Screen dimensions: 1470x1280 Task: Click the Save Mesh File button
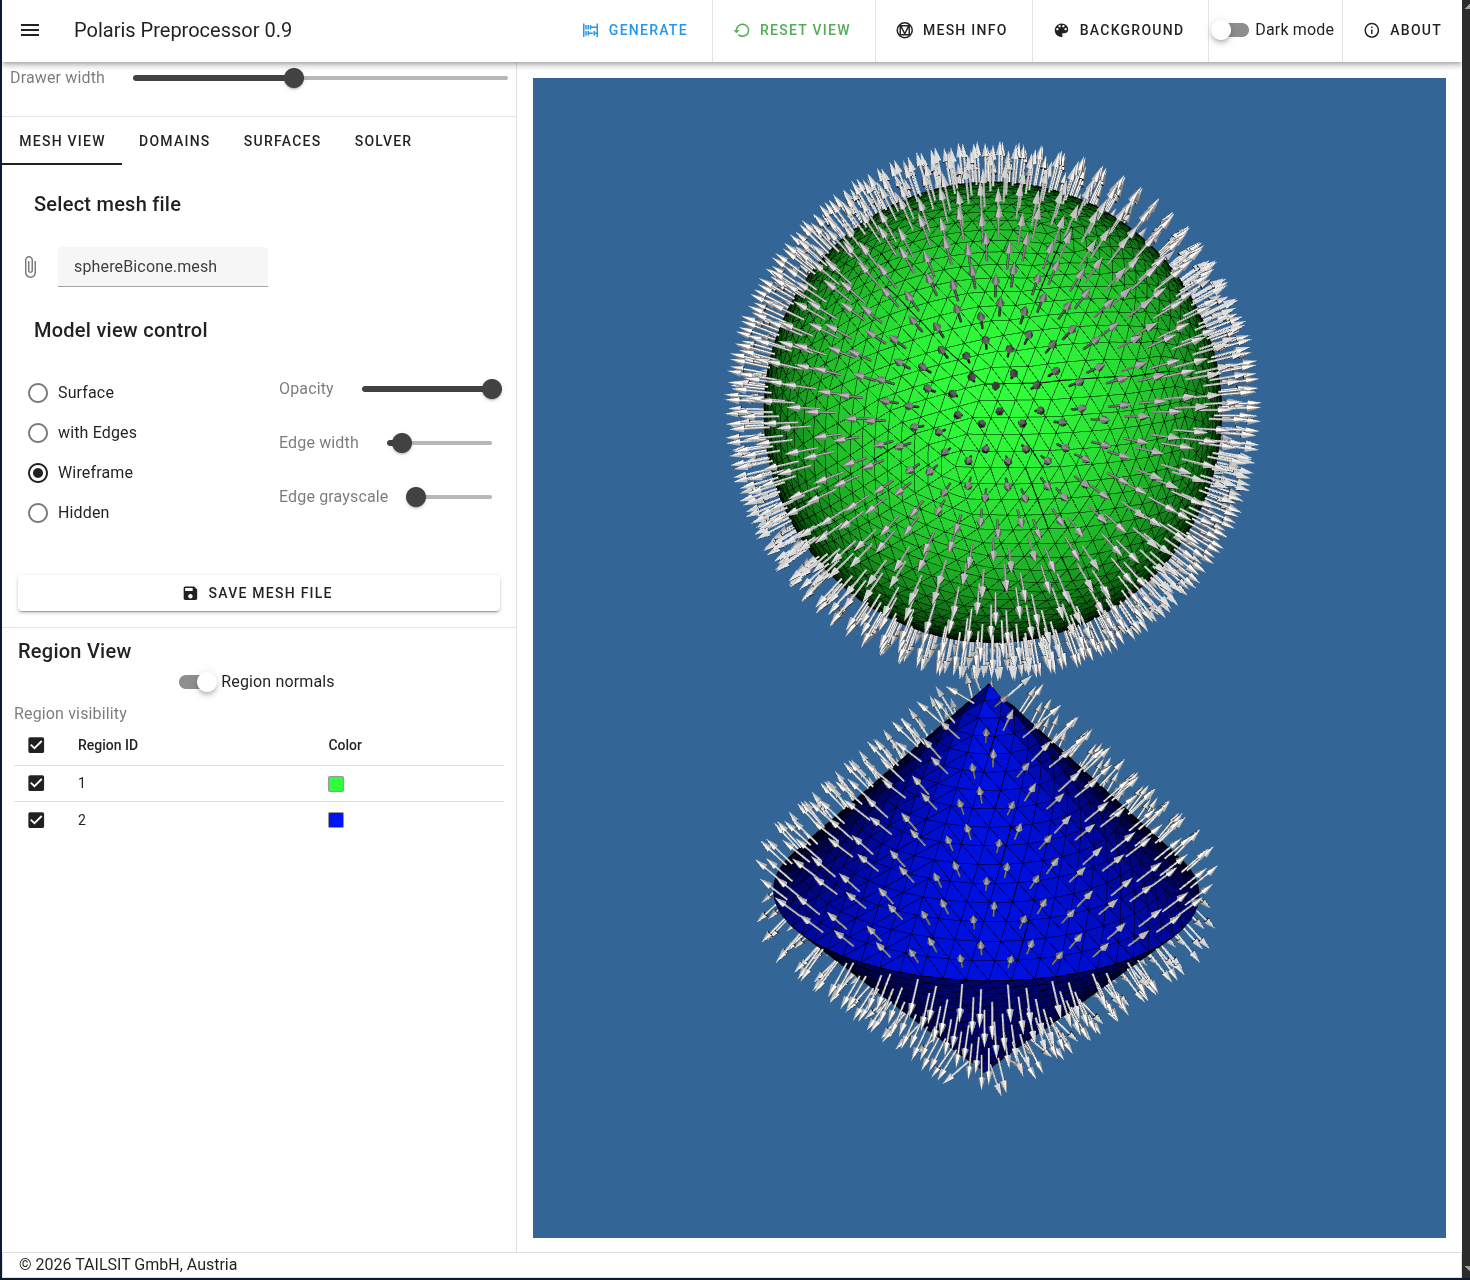coord(259,593)
